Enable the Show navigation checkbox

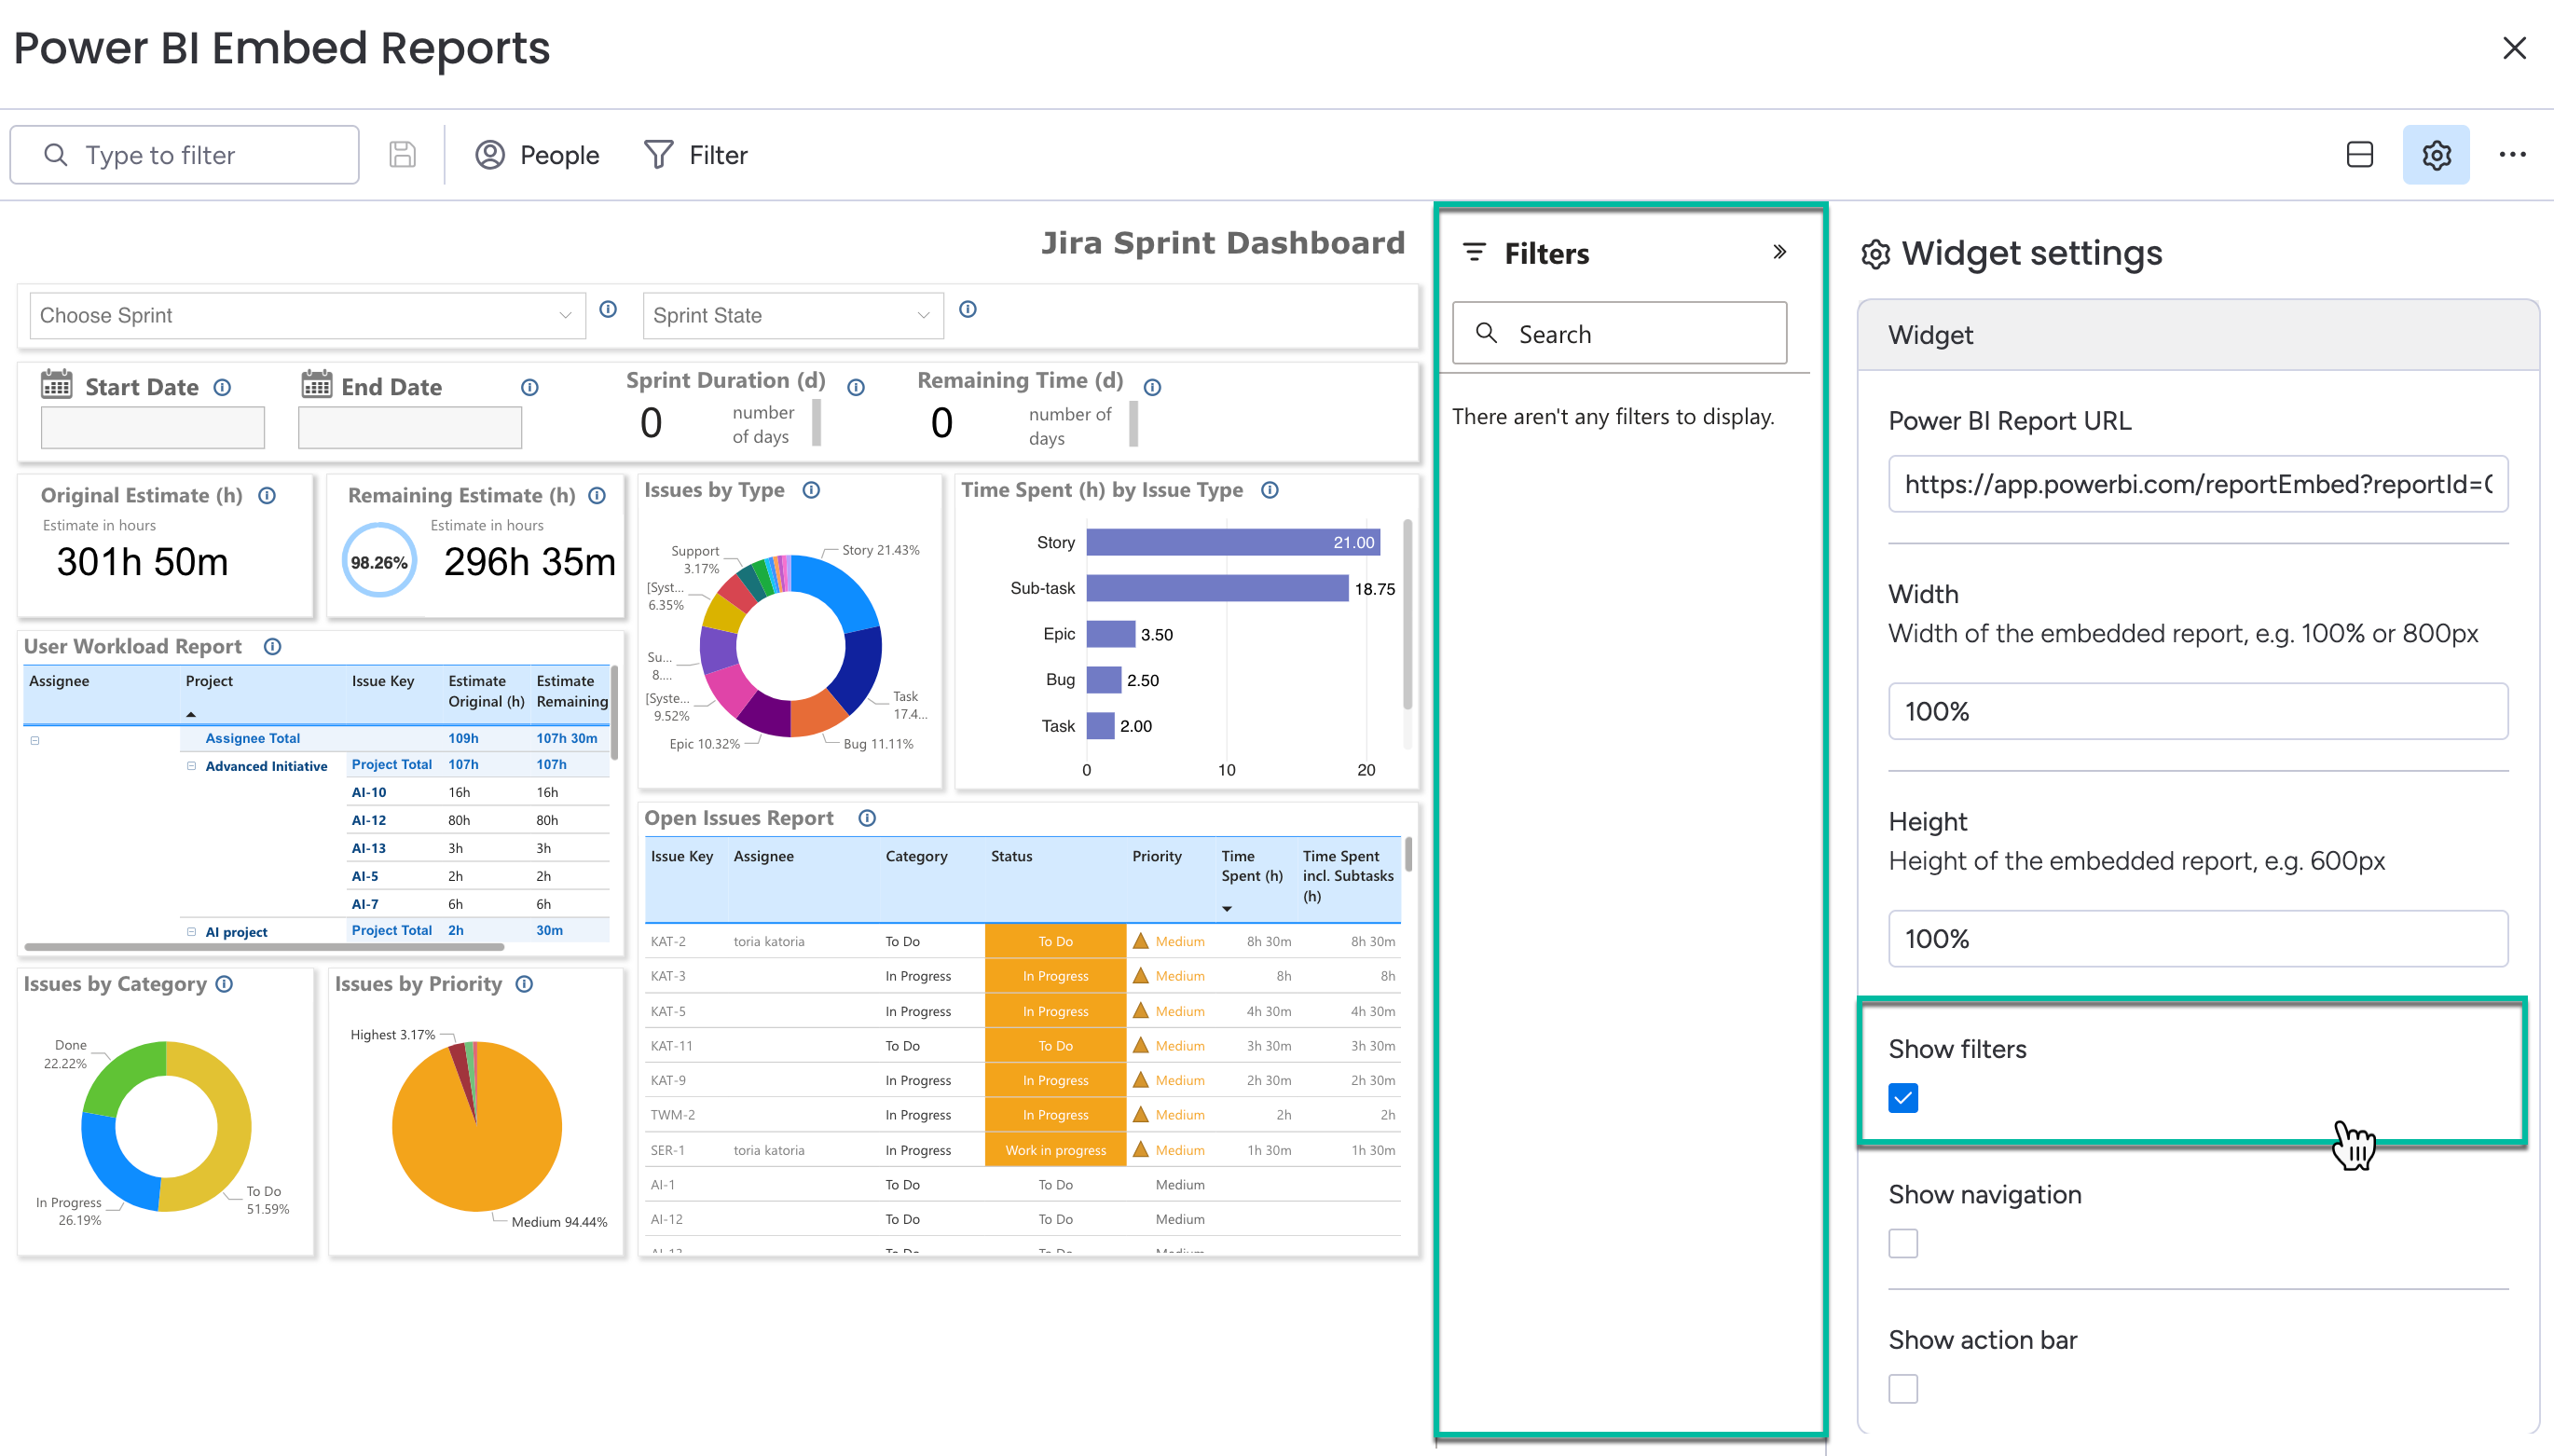point(1902,1243)
